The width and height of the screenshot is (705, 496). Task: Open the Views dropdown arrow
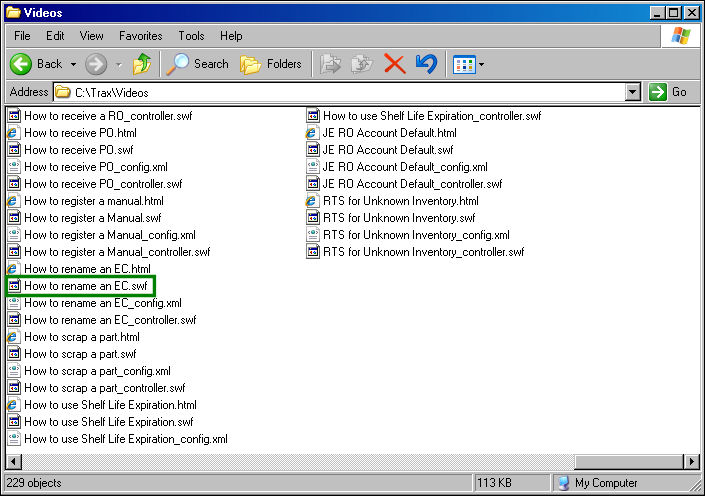point(482,65)
